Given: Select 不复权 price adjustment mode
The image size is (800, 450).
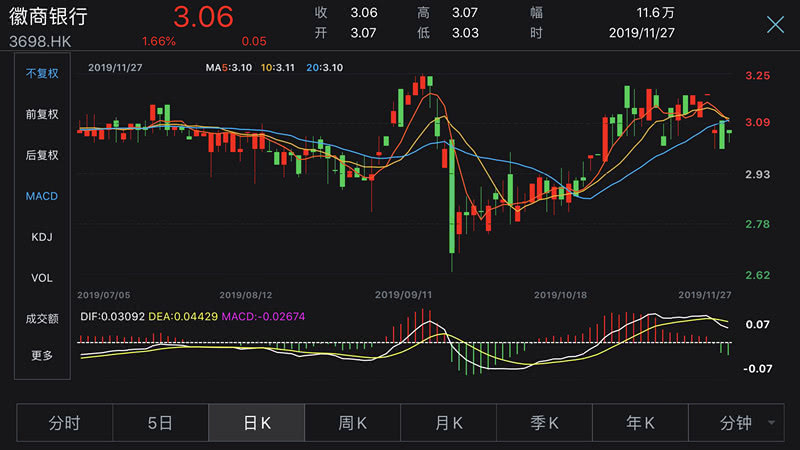Looking at the screenshot, I should pyautogui.click(x=42, y=73).
